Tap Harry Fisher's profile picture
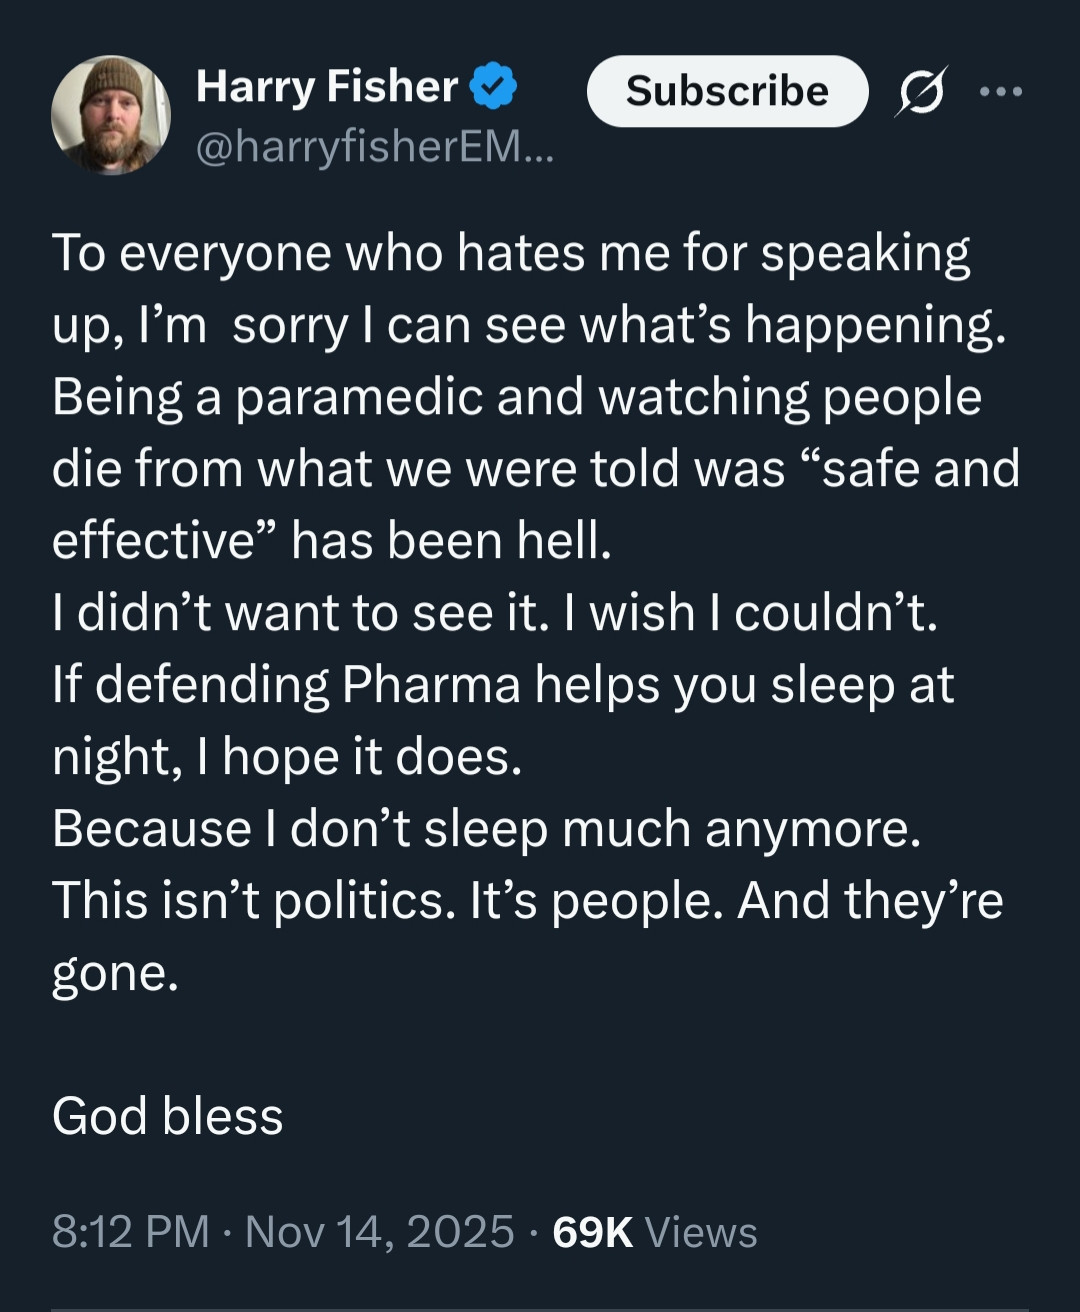This screenshot has height=1312, width=1080. click(111, 114)
